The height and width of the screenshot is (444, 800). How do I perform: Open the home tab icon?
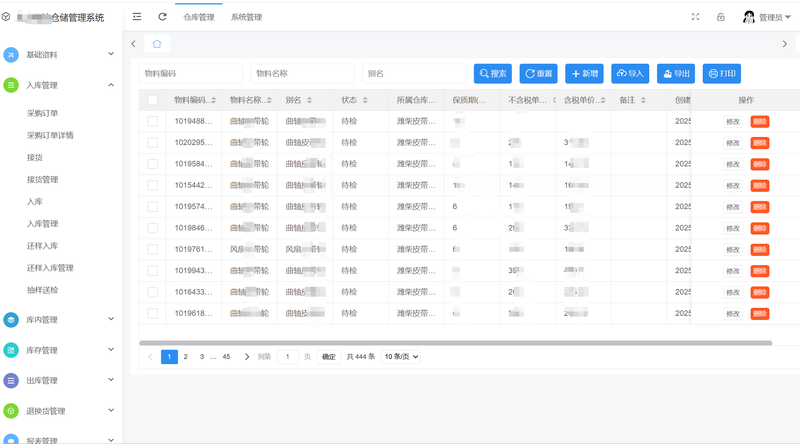[157, 44]
